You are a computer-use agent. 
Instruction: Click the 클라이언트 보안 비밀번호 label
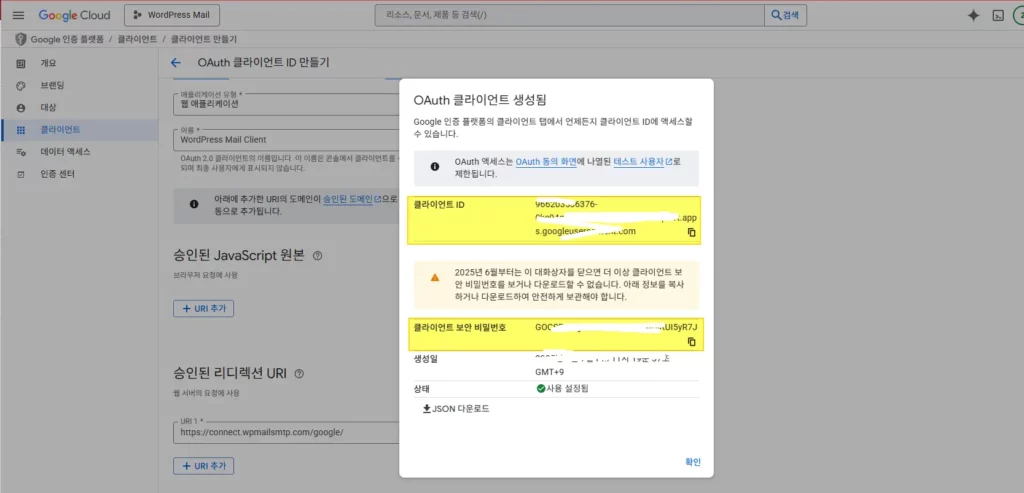tap(460, 327)
